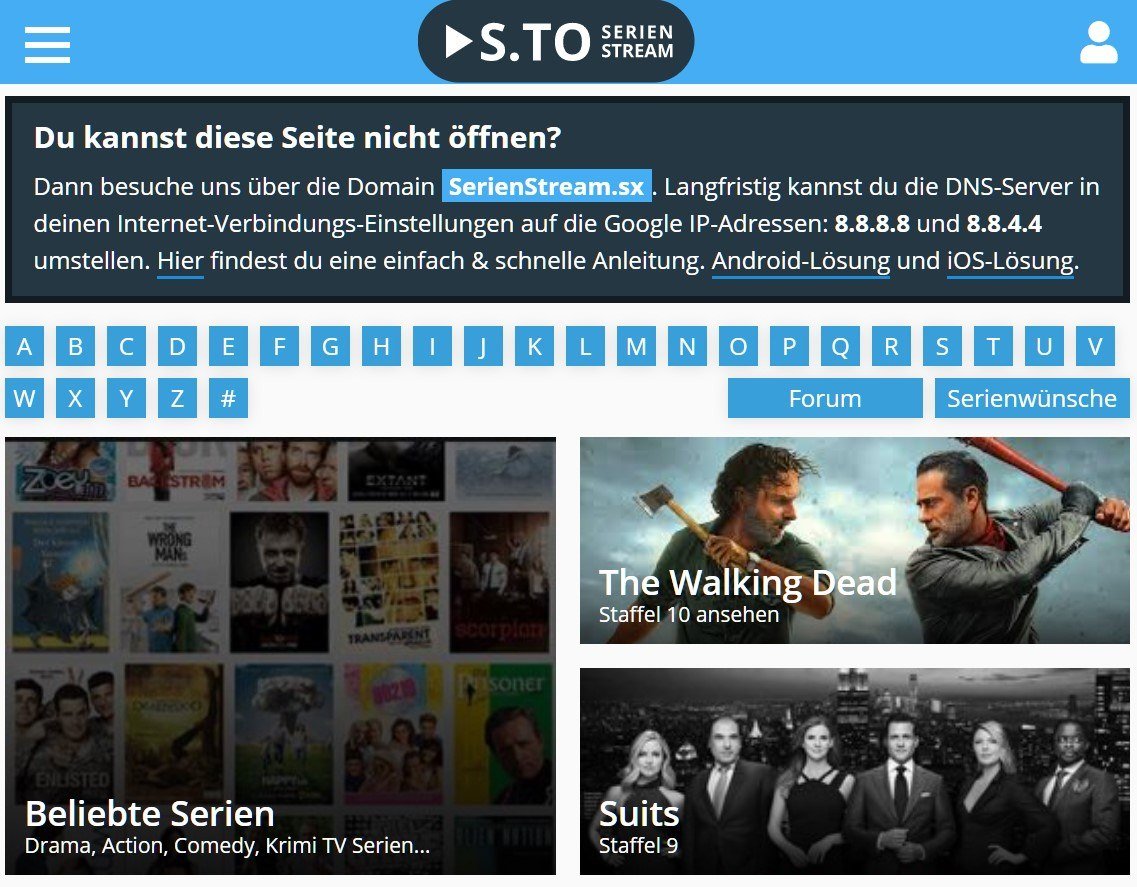This screenshot has width=1137, height=887.
Task: Select the letter V filter
Action: pos(1096,346)
